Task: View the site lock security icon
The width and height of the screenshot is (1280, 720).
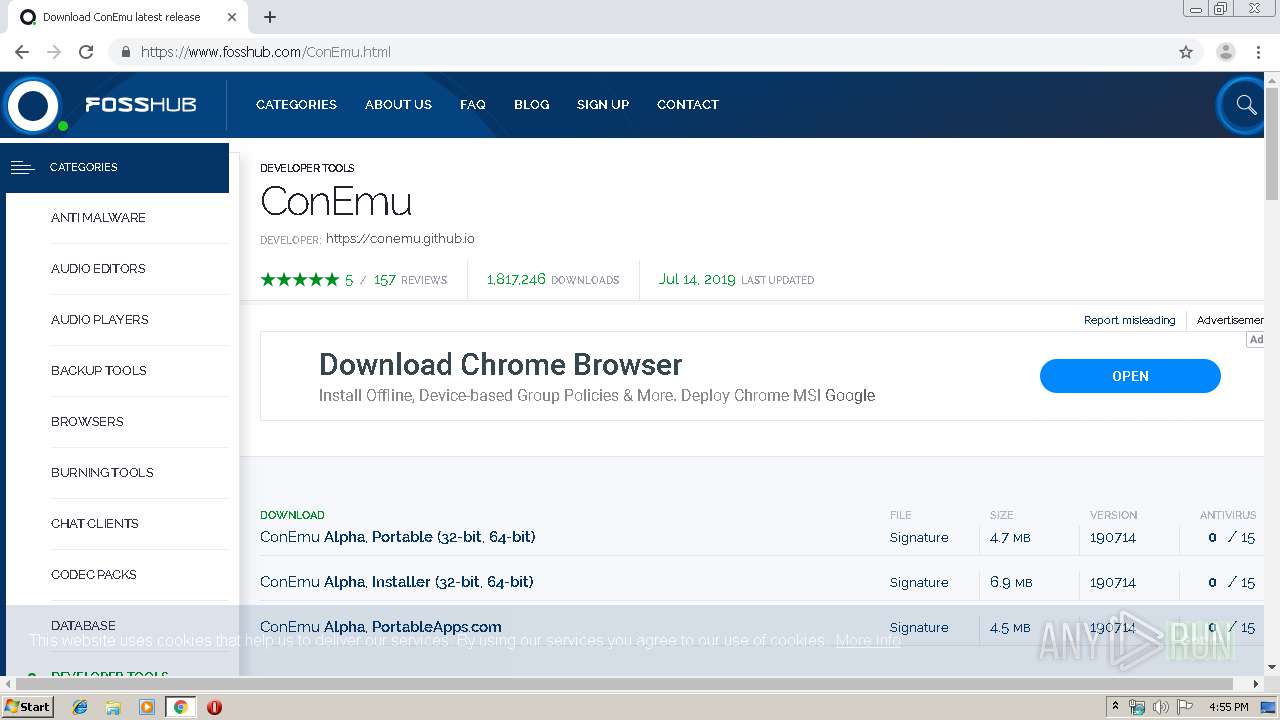Action: [x=125, y=52]
